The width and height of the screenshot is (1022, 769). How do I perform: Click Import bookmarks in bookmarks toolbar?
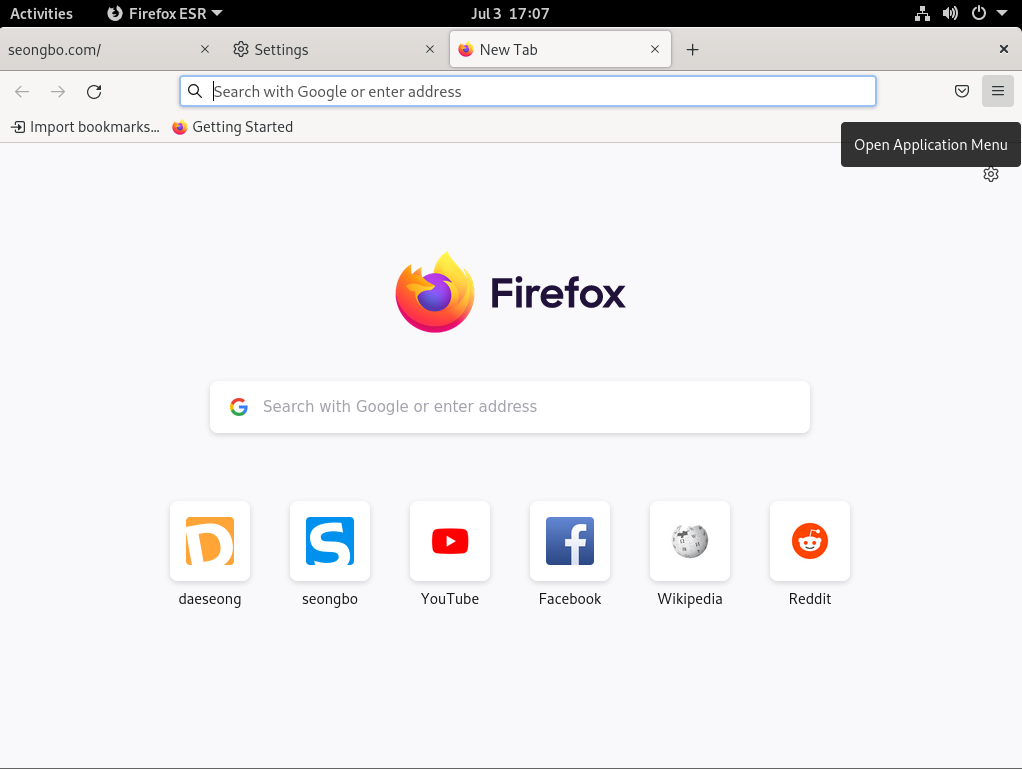(x=85, y=127)
